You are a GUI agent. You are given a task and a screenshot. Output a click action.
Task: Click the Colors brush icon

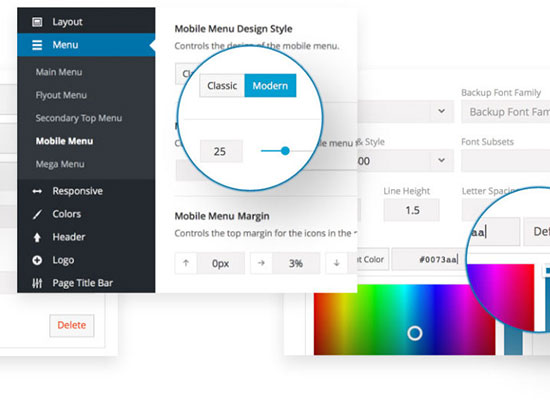[x=37, y=214]
